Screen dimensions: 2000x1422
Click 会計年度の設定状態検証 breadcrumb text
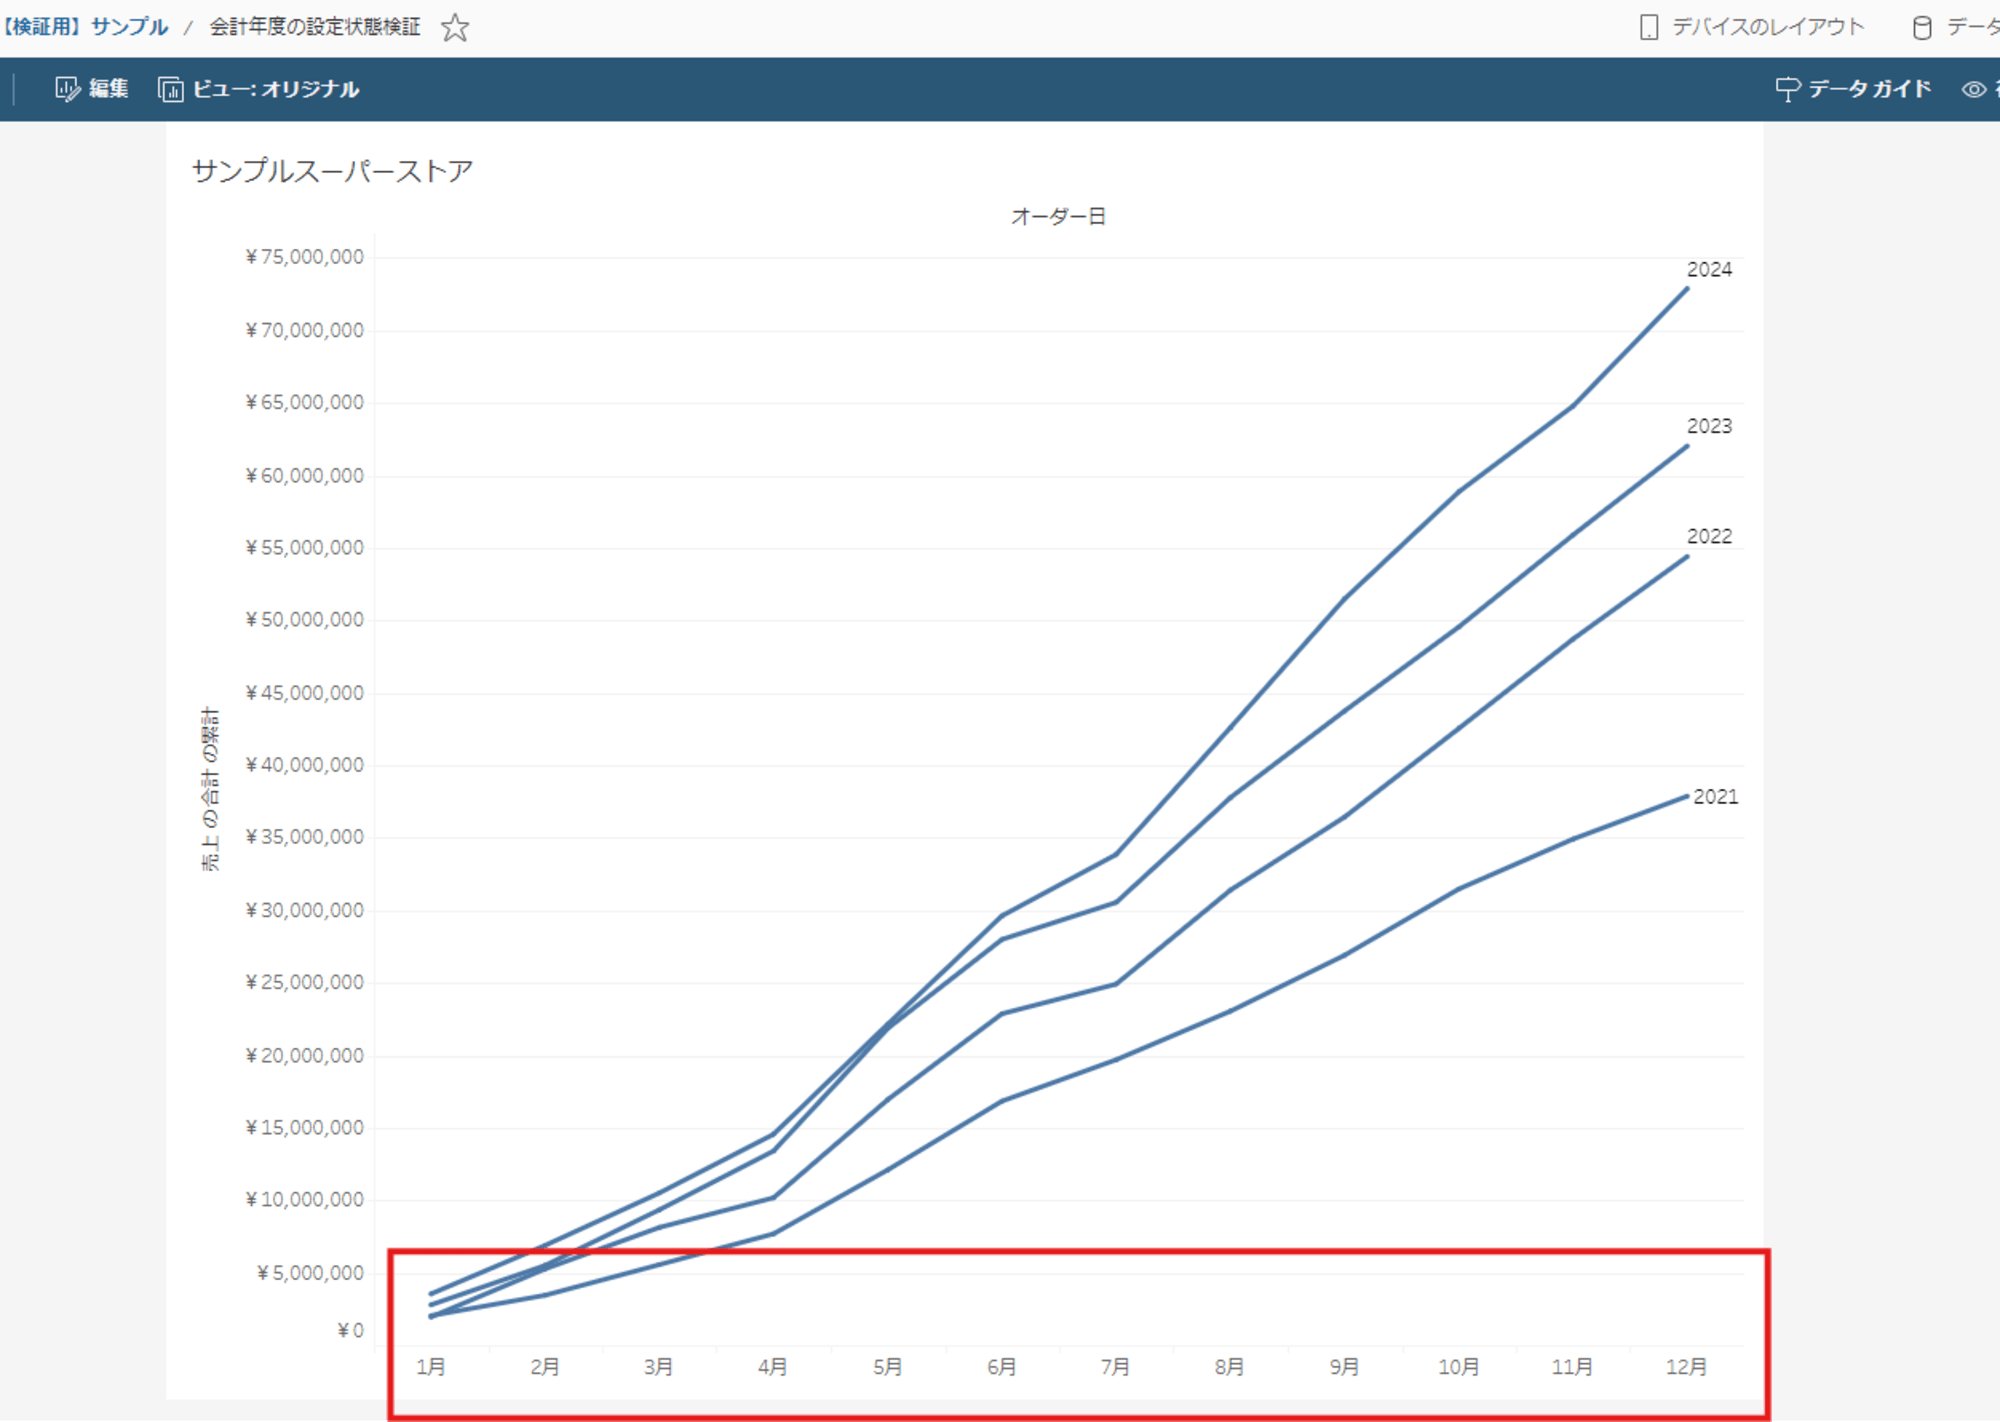[x=315, y=27]
